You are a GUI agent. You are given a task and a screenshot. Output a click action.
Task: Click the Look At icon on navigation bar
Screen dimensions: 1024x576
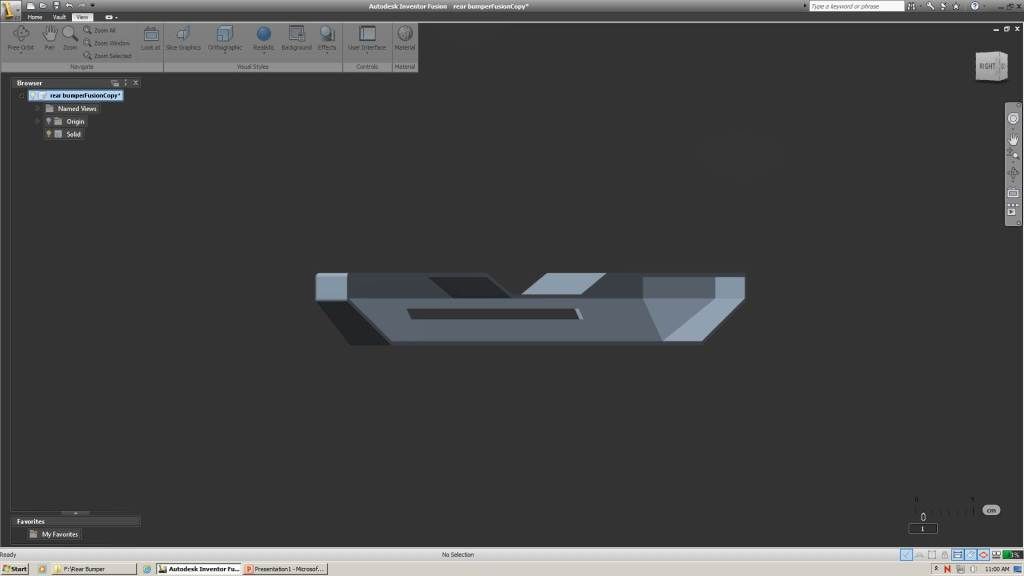(1013, 193)
